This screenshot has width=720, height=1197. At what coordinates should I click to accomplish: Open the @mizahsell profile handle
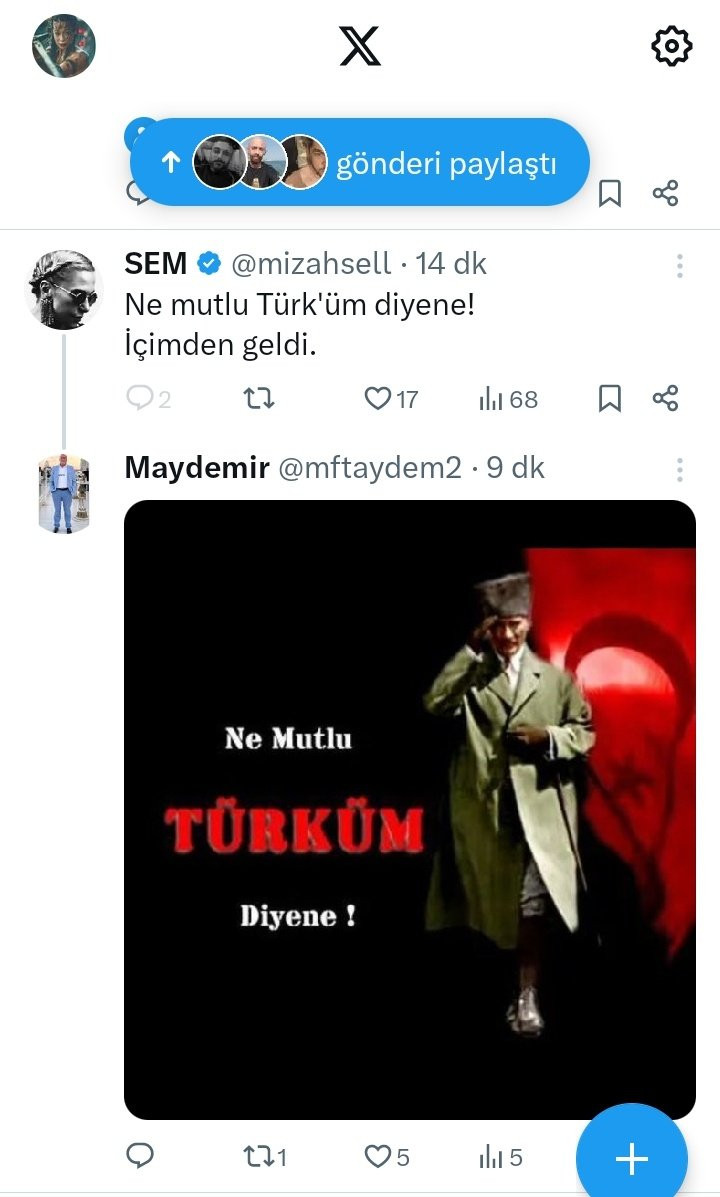point(311,264)
